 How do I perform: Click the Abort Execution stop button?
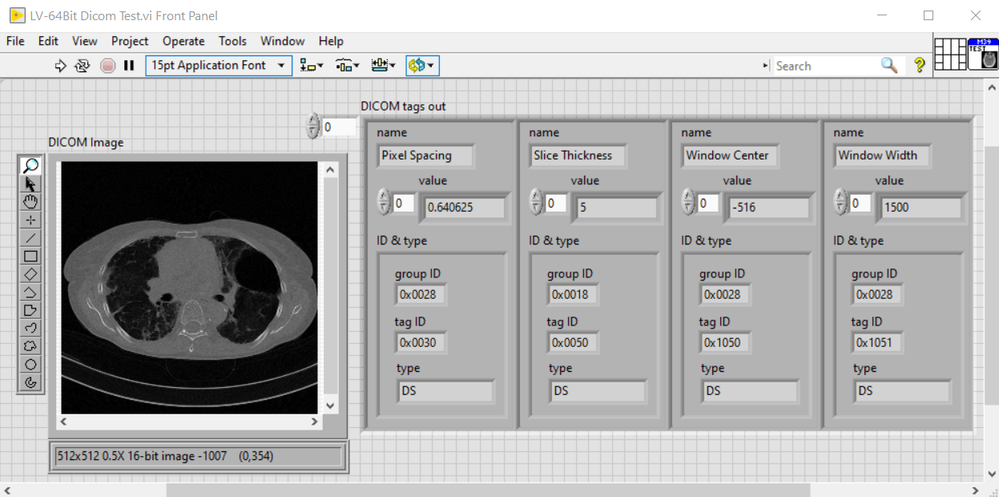click(108, 66)
